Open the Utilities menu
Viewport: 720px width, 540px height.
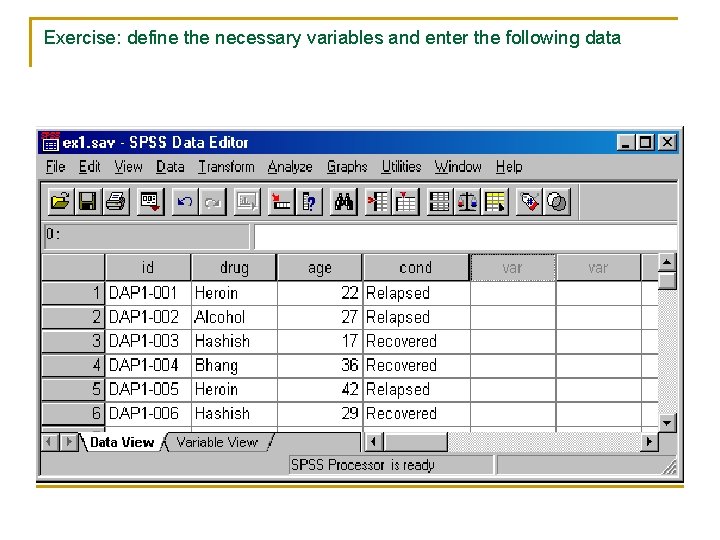(x=401, y=167)
